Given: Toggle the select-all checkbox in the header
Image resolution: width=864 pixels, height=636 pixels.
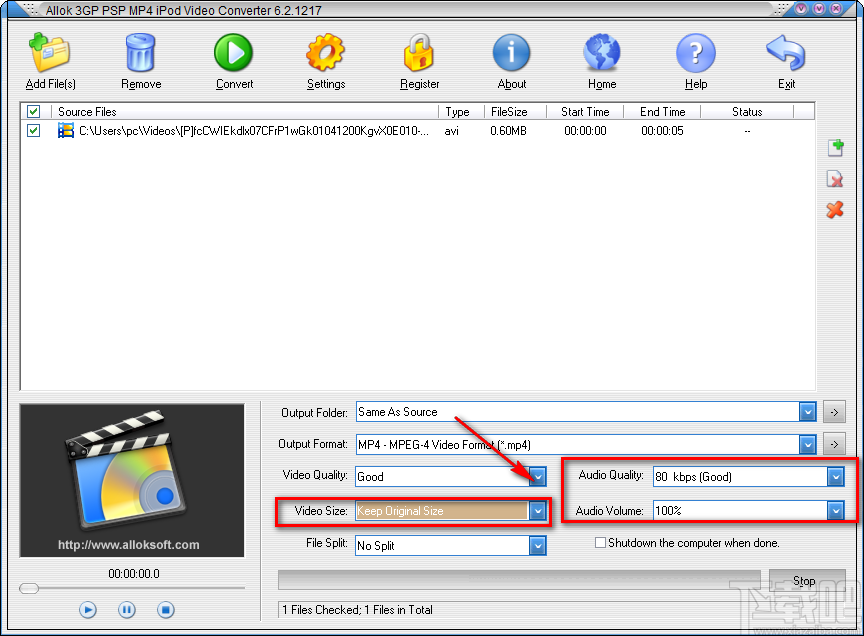Looking at the screenshot, I should (x=33, y=111).
